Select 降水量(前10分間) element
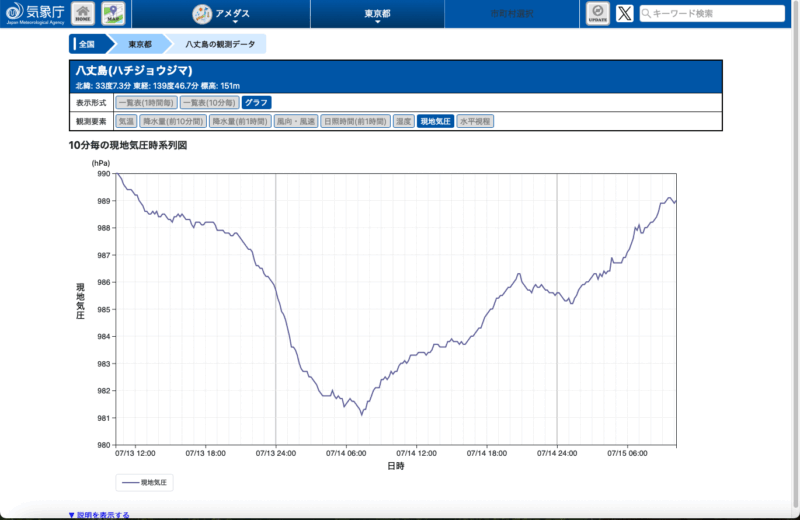Screen dimensions: 800x520 click(173, 121)
